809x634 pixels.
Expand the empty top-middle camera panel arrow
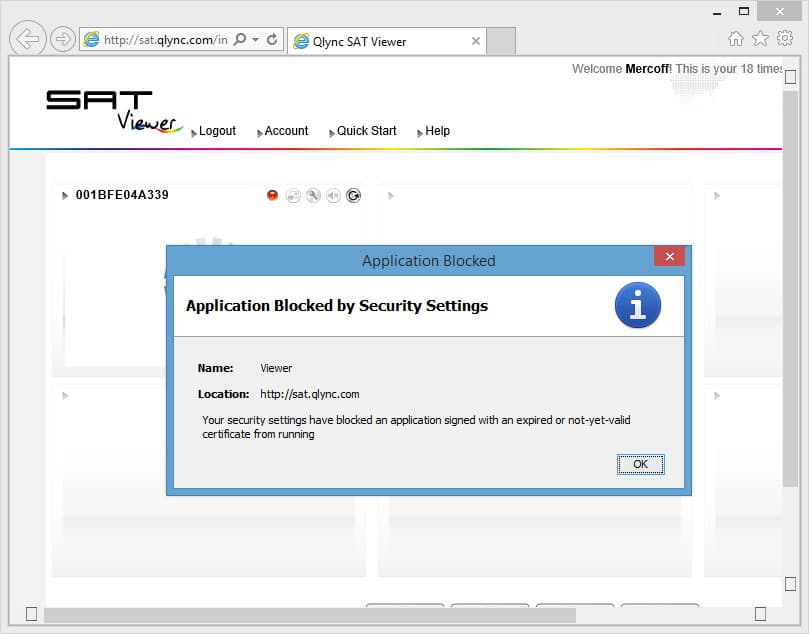pos(391,196)
